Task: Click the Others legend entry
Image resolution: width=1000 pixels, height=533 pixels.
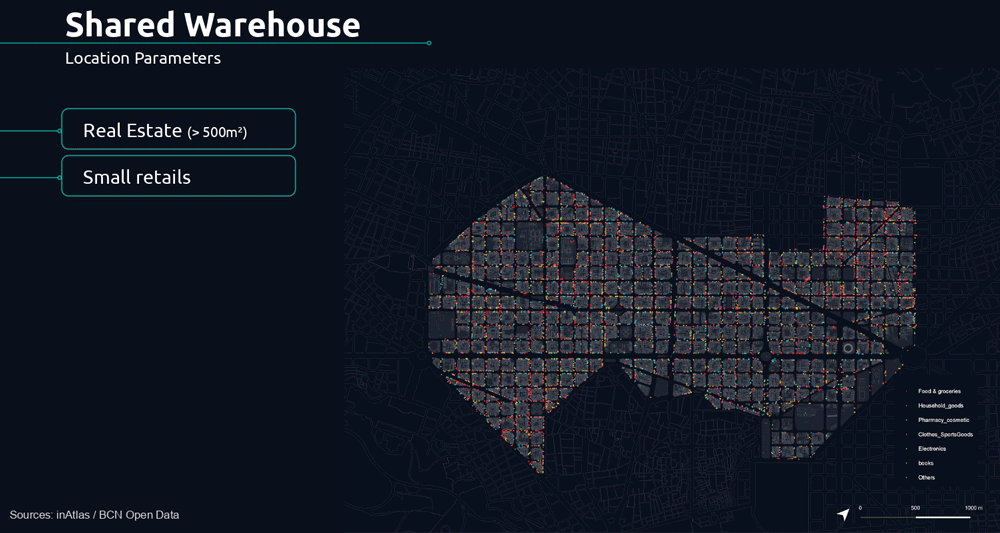Action: pyautogui.click(x=926, y=477)
